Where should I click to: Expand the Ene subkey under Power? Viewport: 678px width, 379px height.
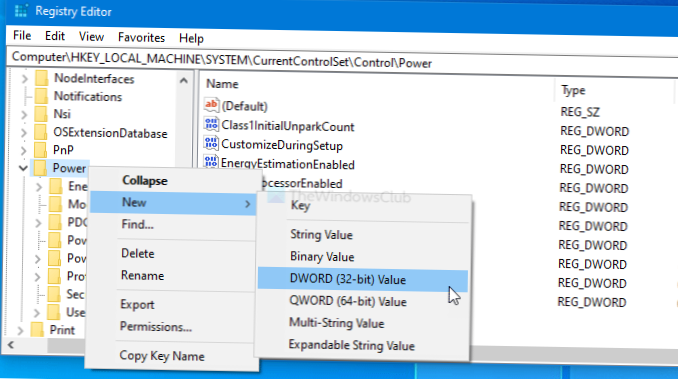[x=39, y=187]
